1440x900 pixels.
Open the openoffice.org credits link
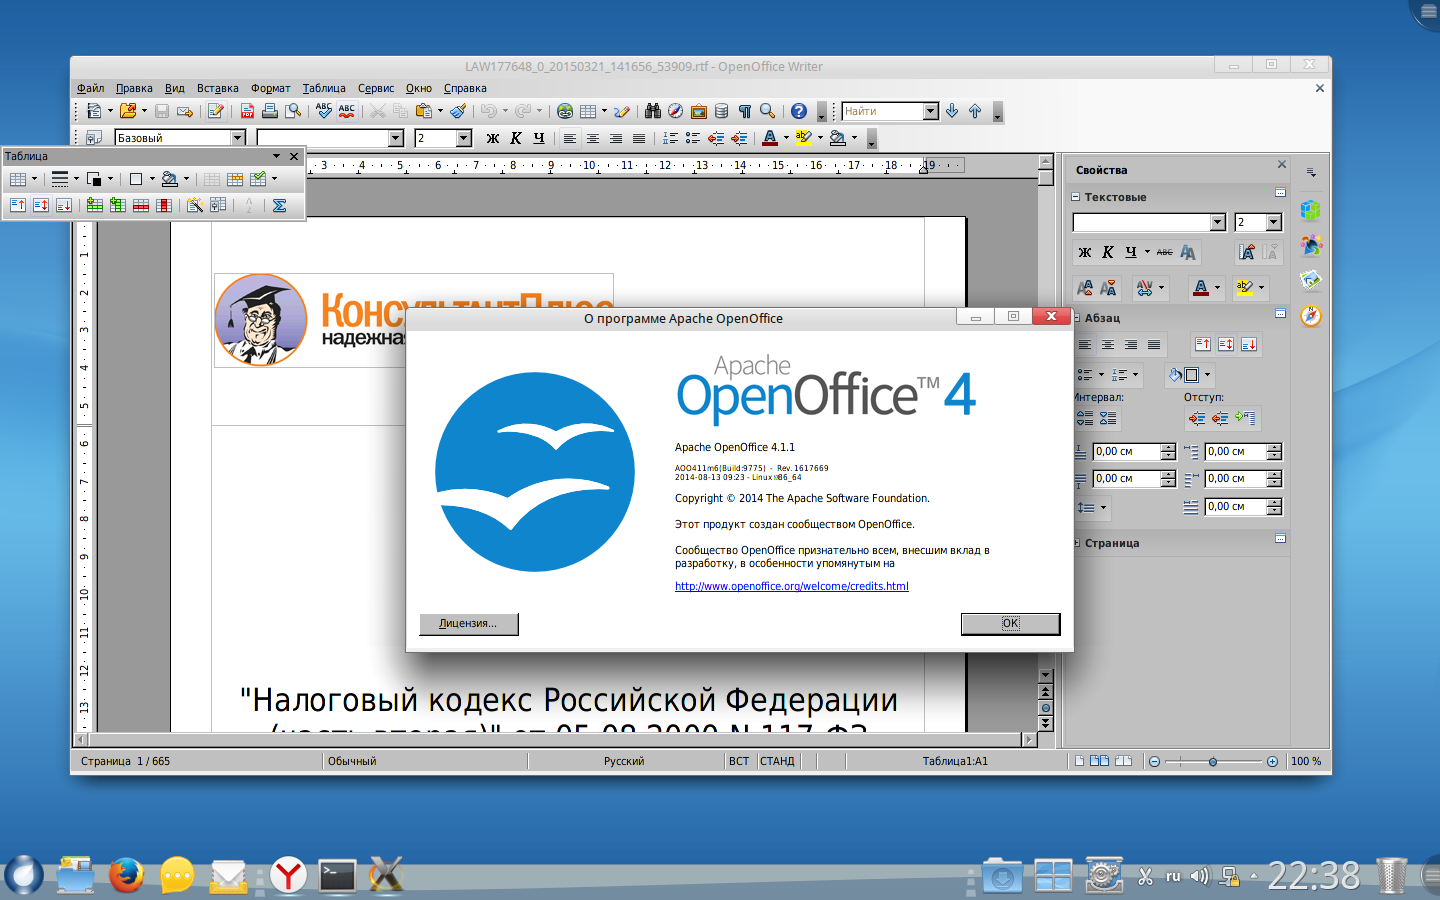tap(792, 586)
